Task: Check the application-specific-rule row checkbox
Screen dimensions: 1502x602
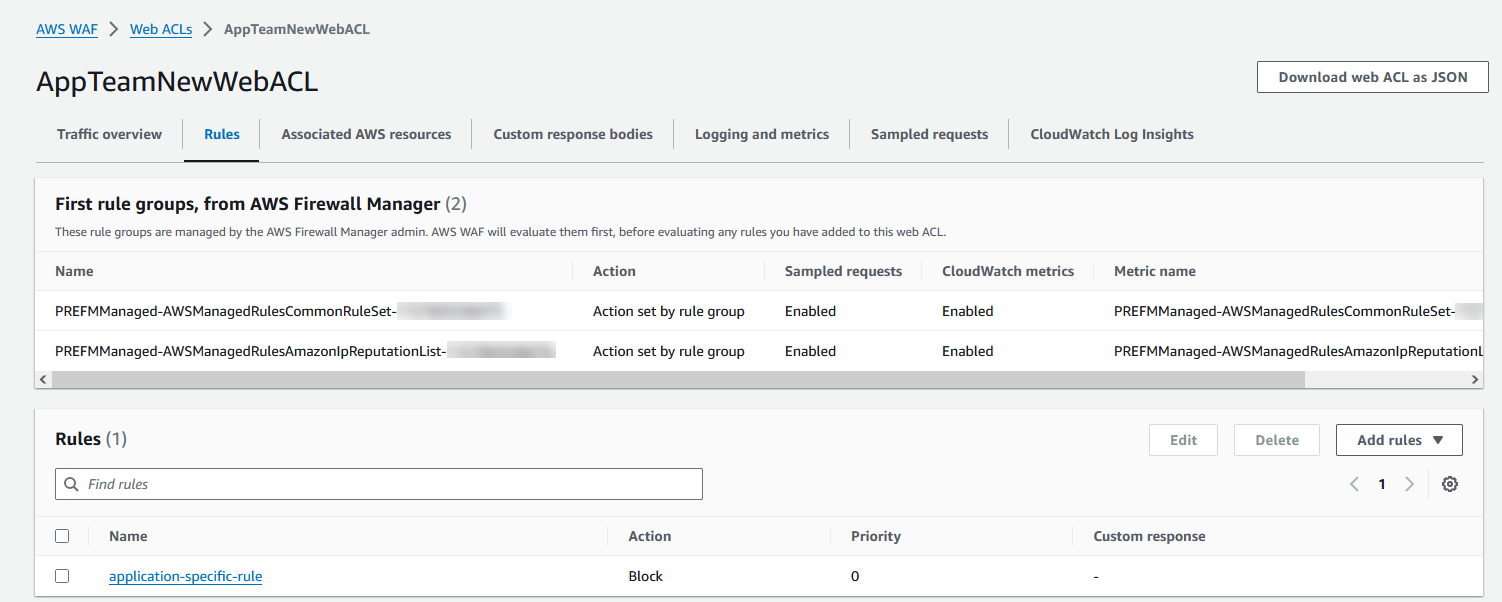Action: point(62,576)
